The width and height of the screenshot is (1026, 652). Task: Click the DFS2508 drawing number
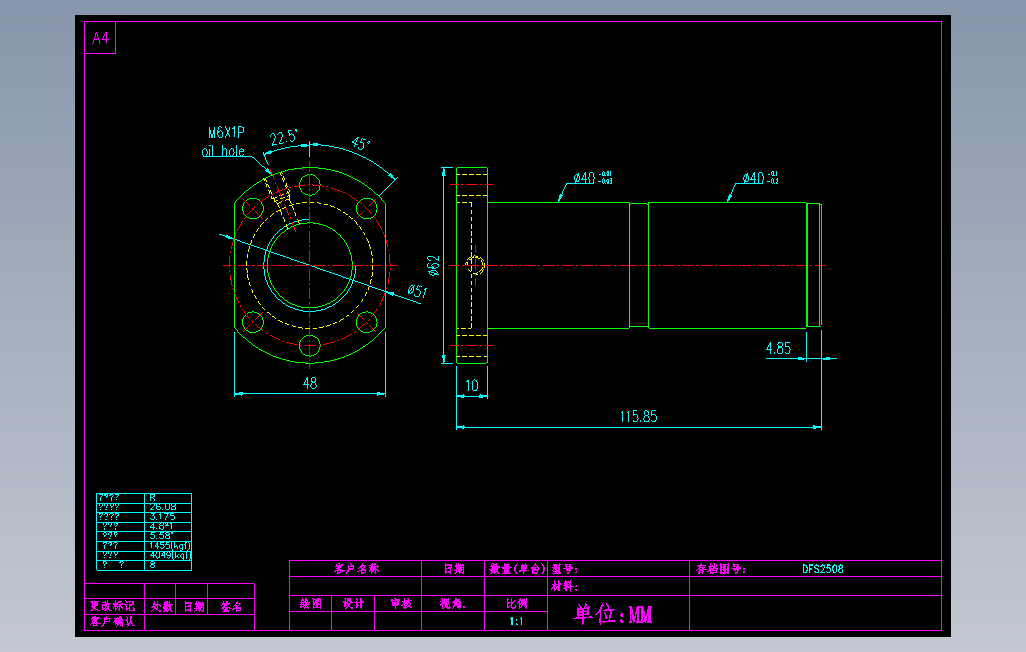[823, 569]
